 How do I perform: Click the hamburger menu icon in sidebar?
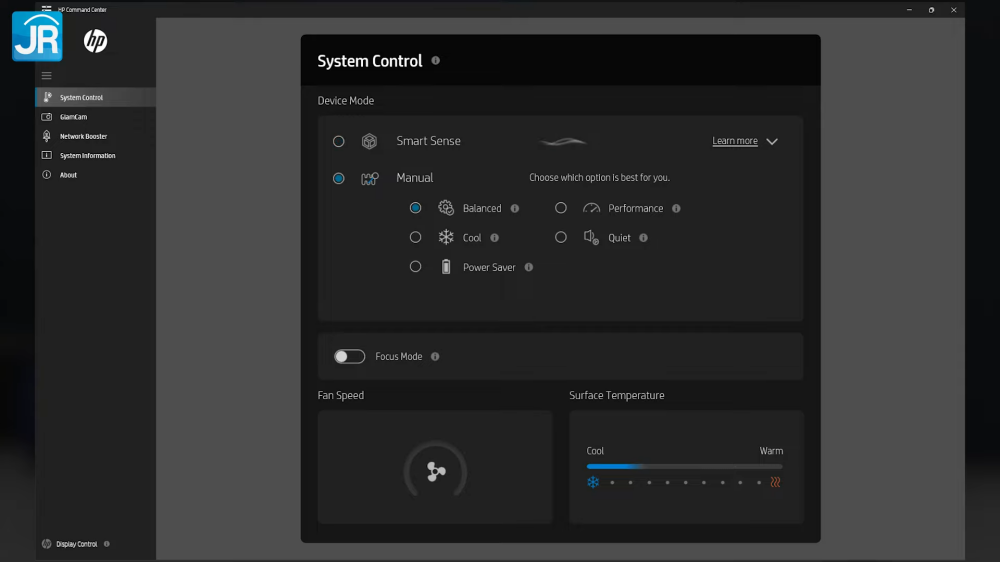(x=46, y=76)
